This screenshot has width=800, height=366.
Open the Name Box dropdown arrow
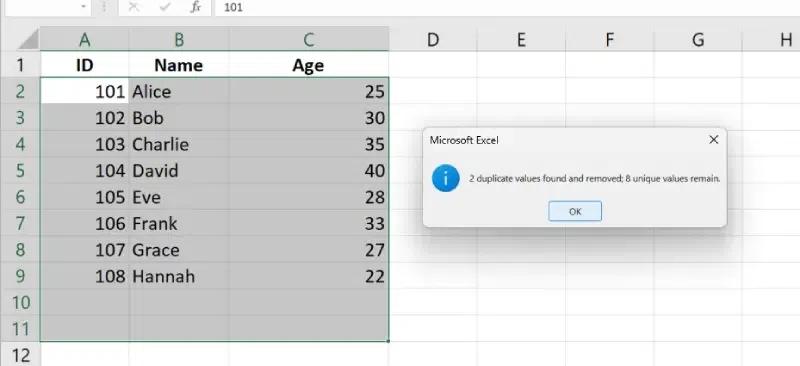tap(83, 7)
